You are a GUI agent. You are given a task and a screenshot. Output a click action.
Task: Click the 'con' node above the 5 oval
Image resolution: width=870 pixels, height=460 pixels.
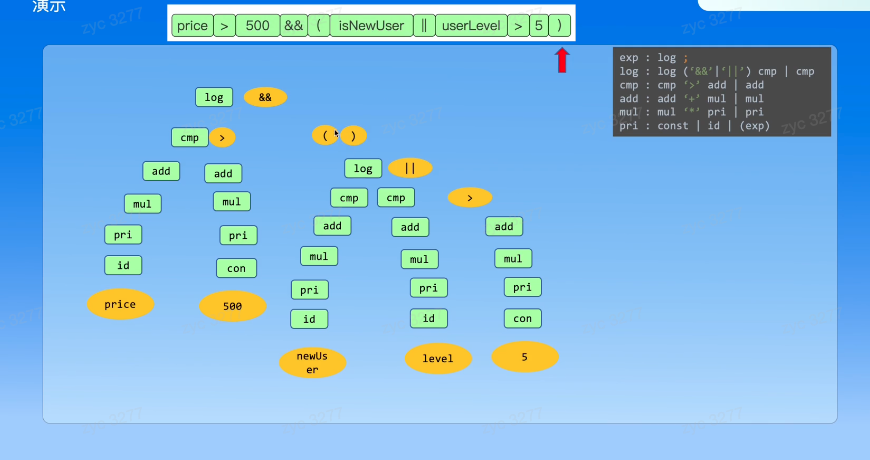click(523, 319)
